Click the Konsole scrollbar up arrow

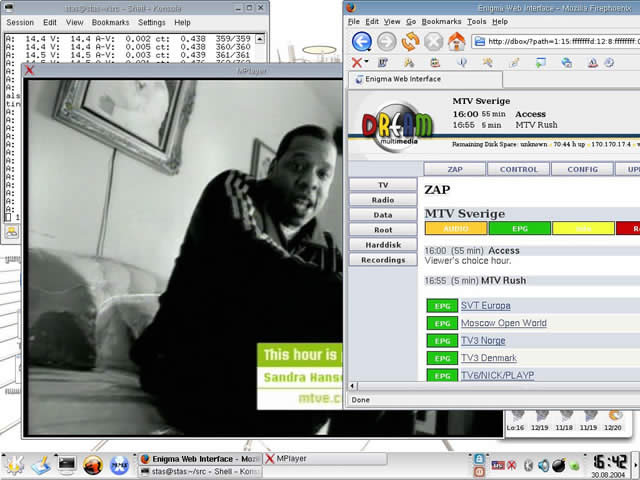click(x=260, y=39)
